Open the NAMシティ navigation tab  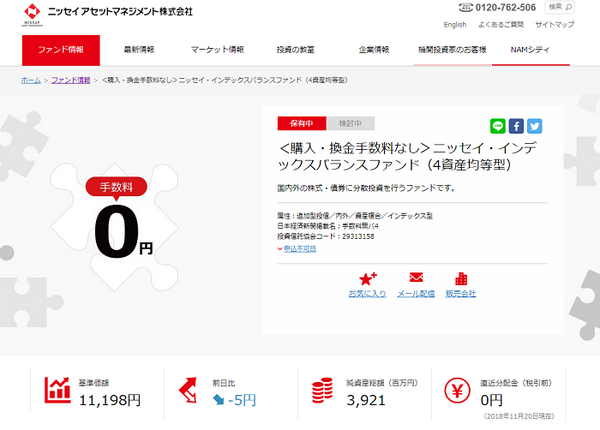(x=530, y=50)
